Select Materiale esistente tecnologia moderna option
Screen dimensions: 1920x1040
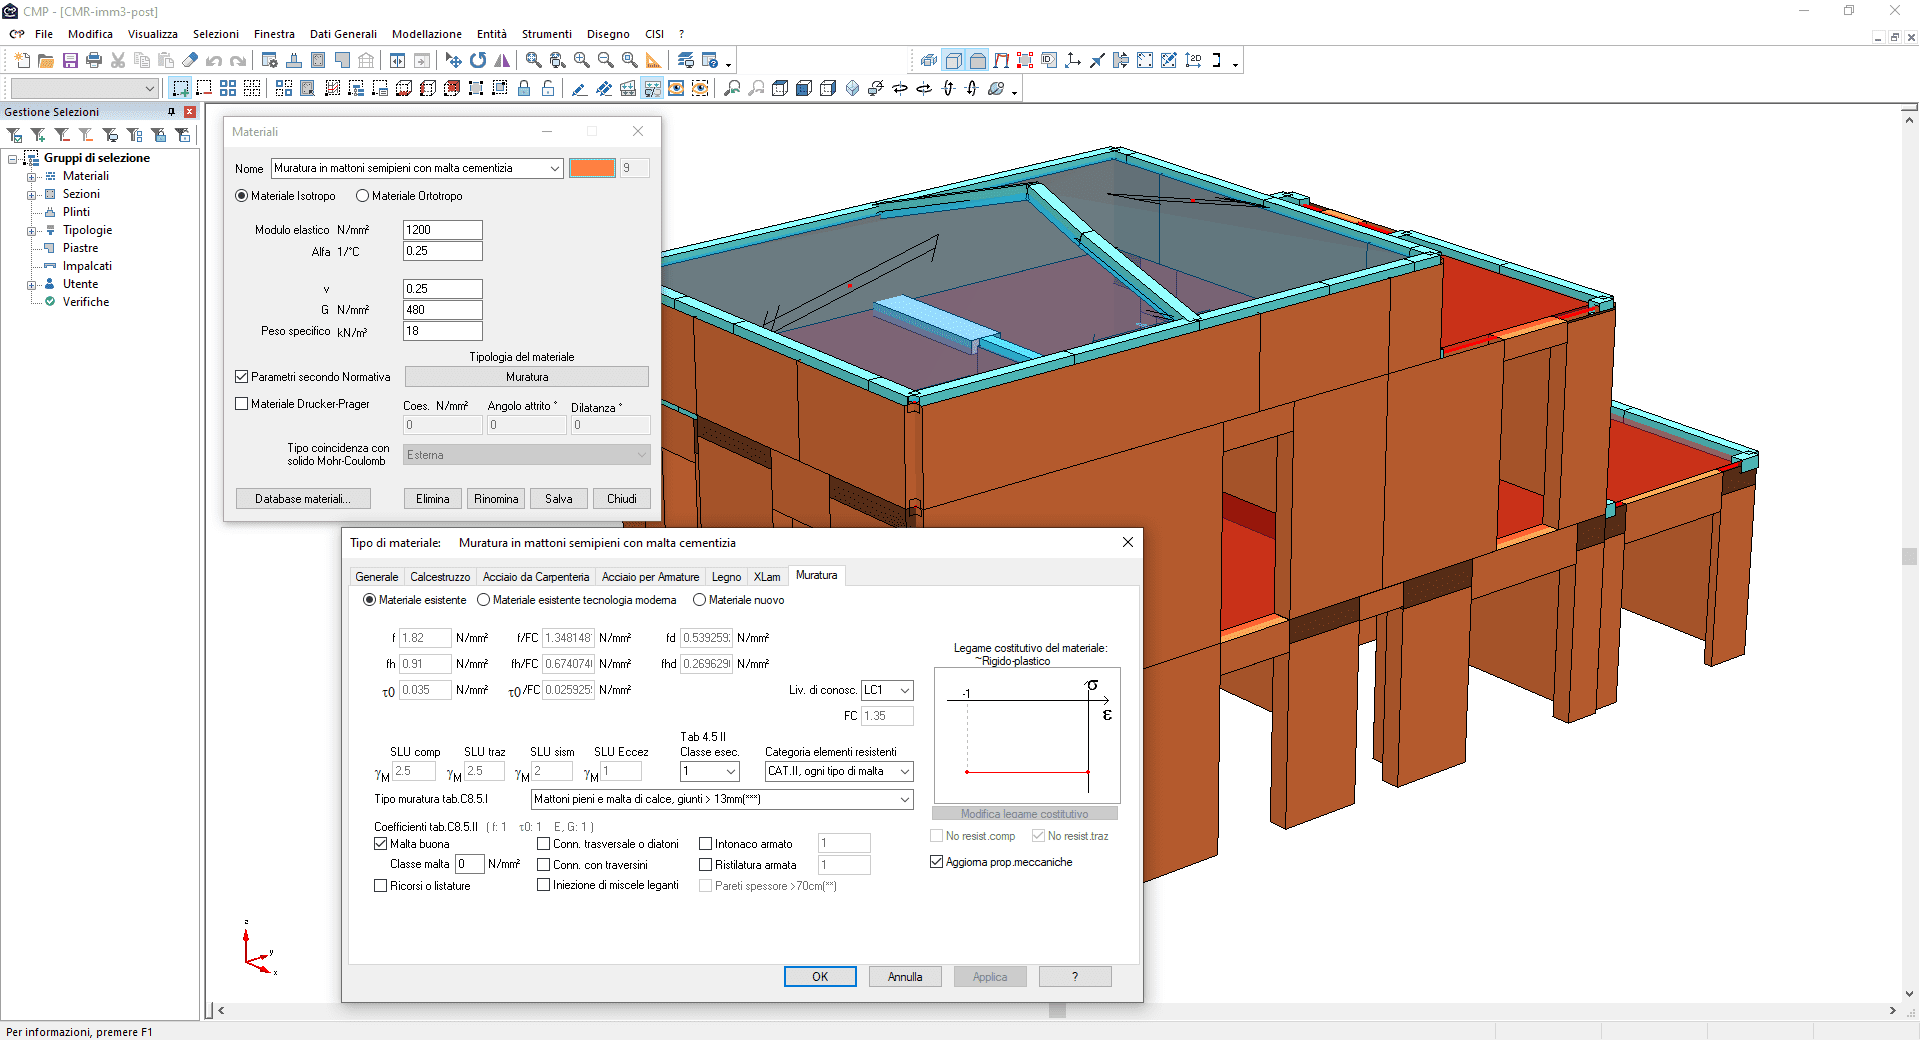(x=483, y=600)
